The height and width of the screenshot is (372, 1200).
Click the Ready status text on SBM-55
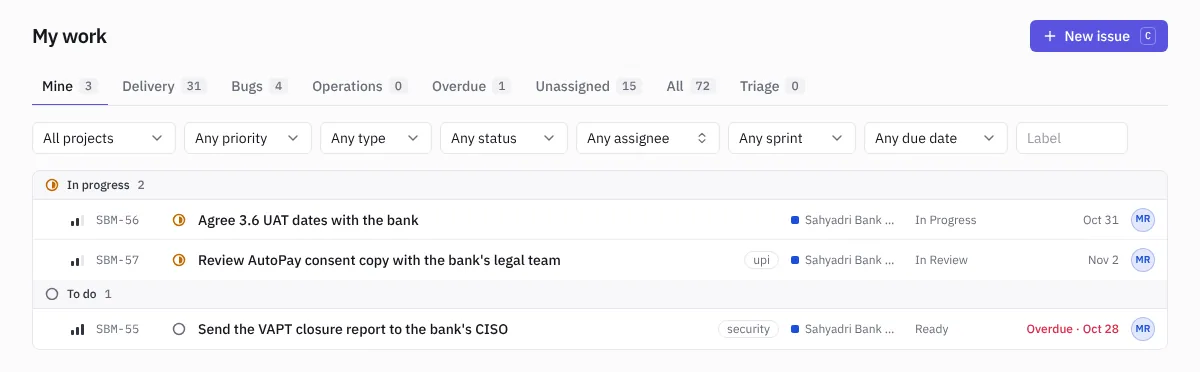coord(932,329)
